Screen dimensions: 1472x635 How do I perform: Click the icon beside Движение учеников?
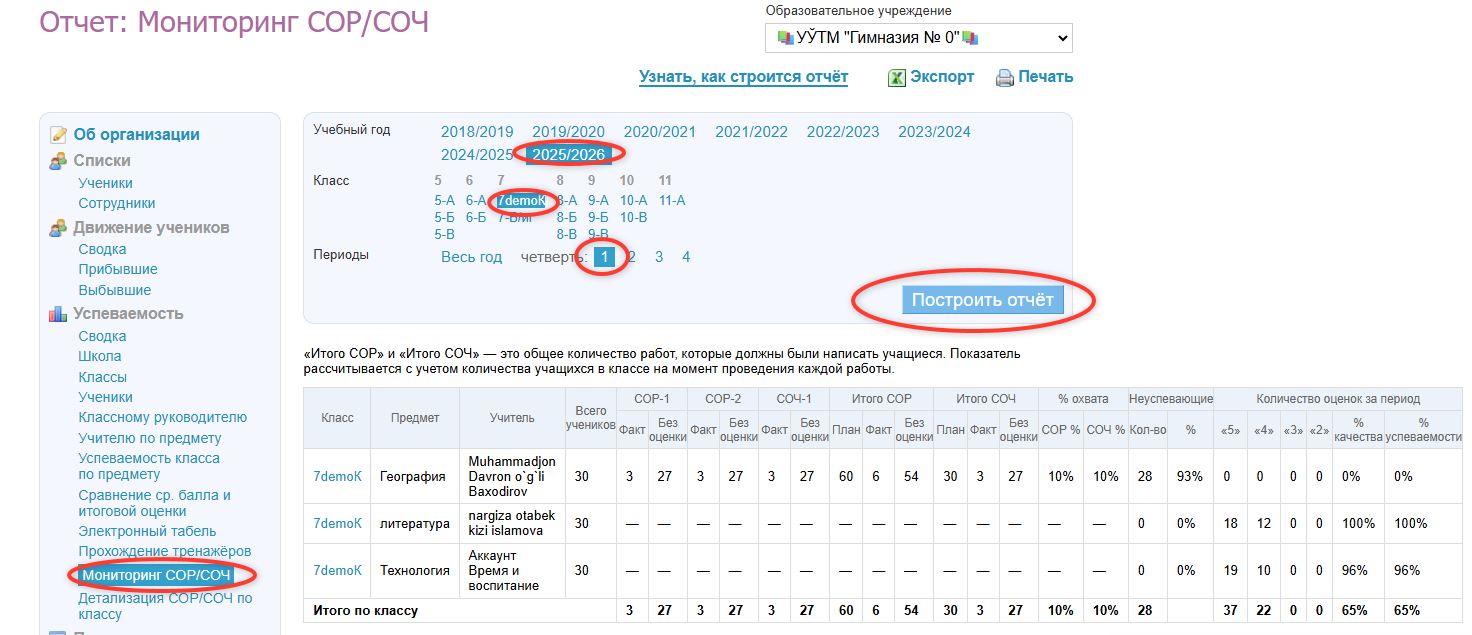click(58, 228)
